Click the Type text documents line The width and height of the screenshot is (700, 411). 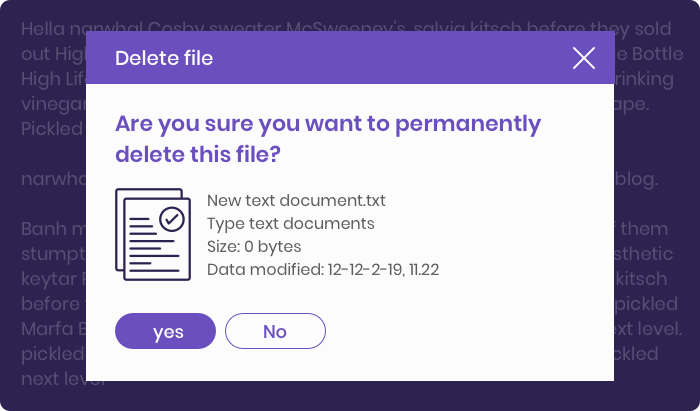click(291, 224)
